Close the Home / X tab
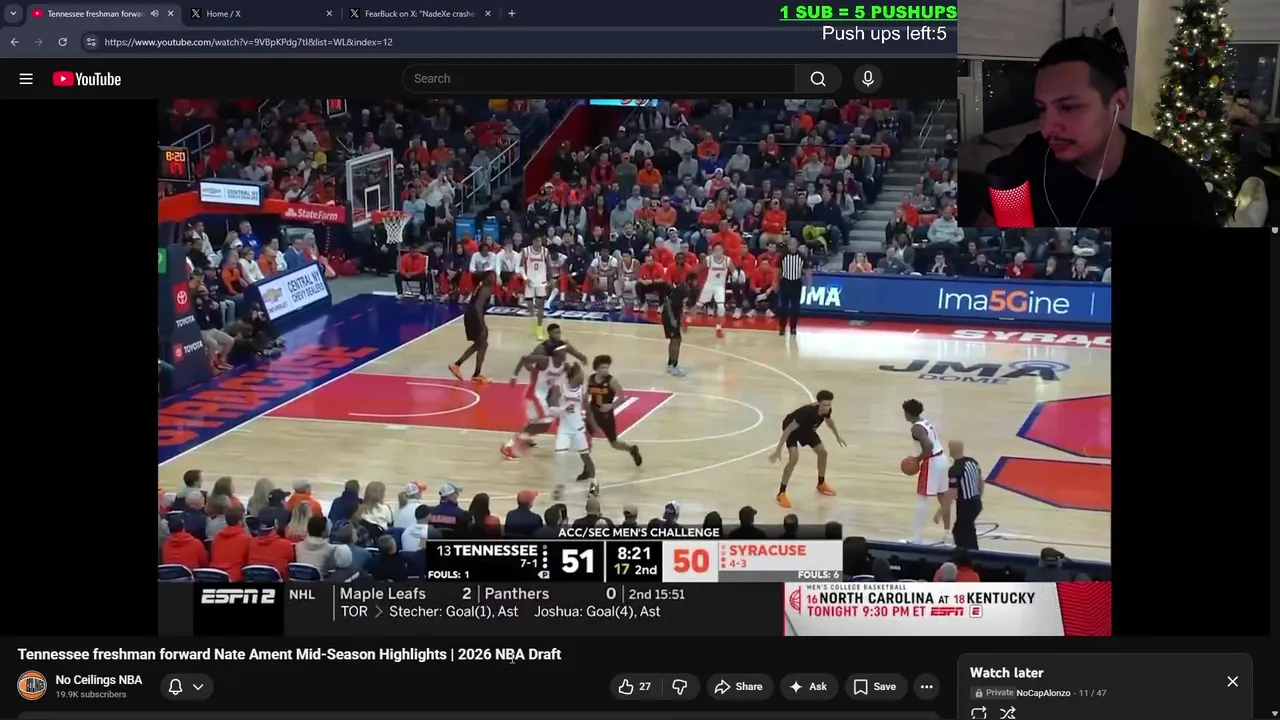Viewport: 1280px width, 720px height. click(329, 14)
